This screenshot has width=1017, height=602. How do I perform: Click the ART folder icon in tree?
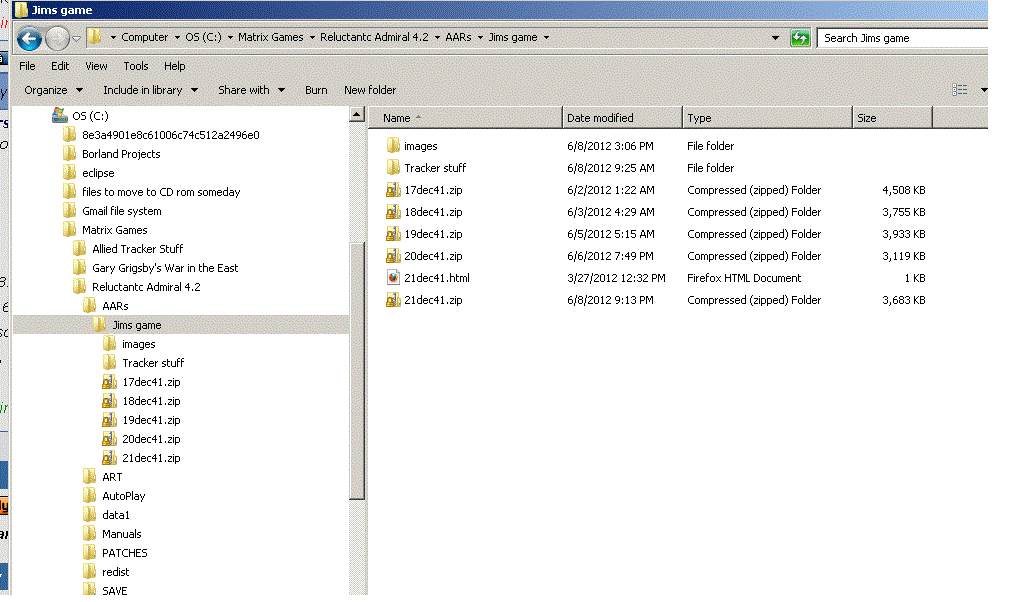coord(90,477)
